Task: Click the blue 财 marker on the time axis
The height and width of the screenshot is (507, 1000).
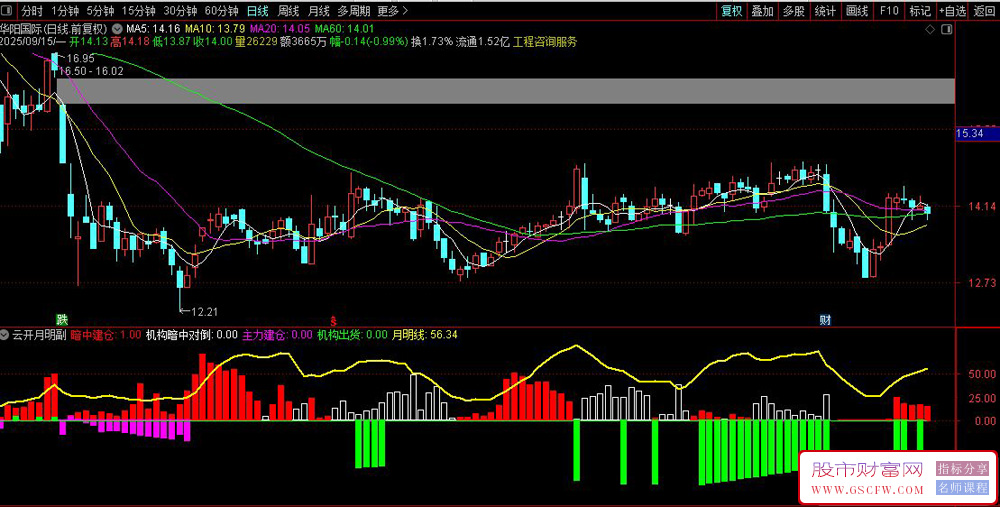Action: [825, 320]
